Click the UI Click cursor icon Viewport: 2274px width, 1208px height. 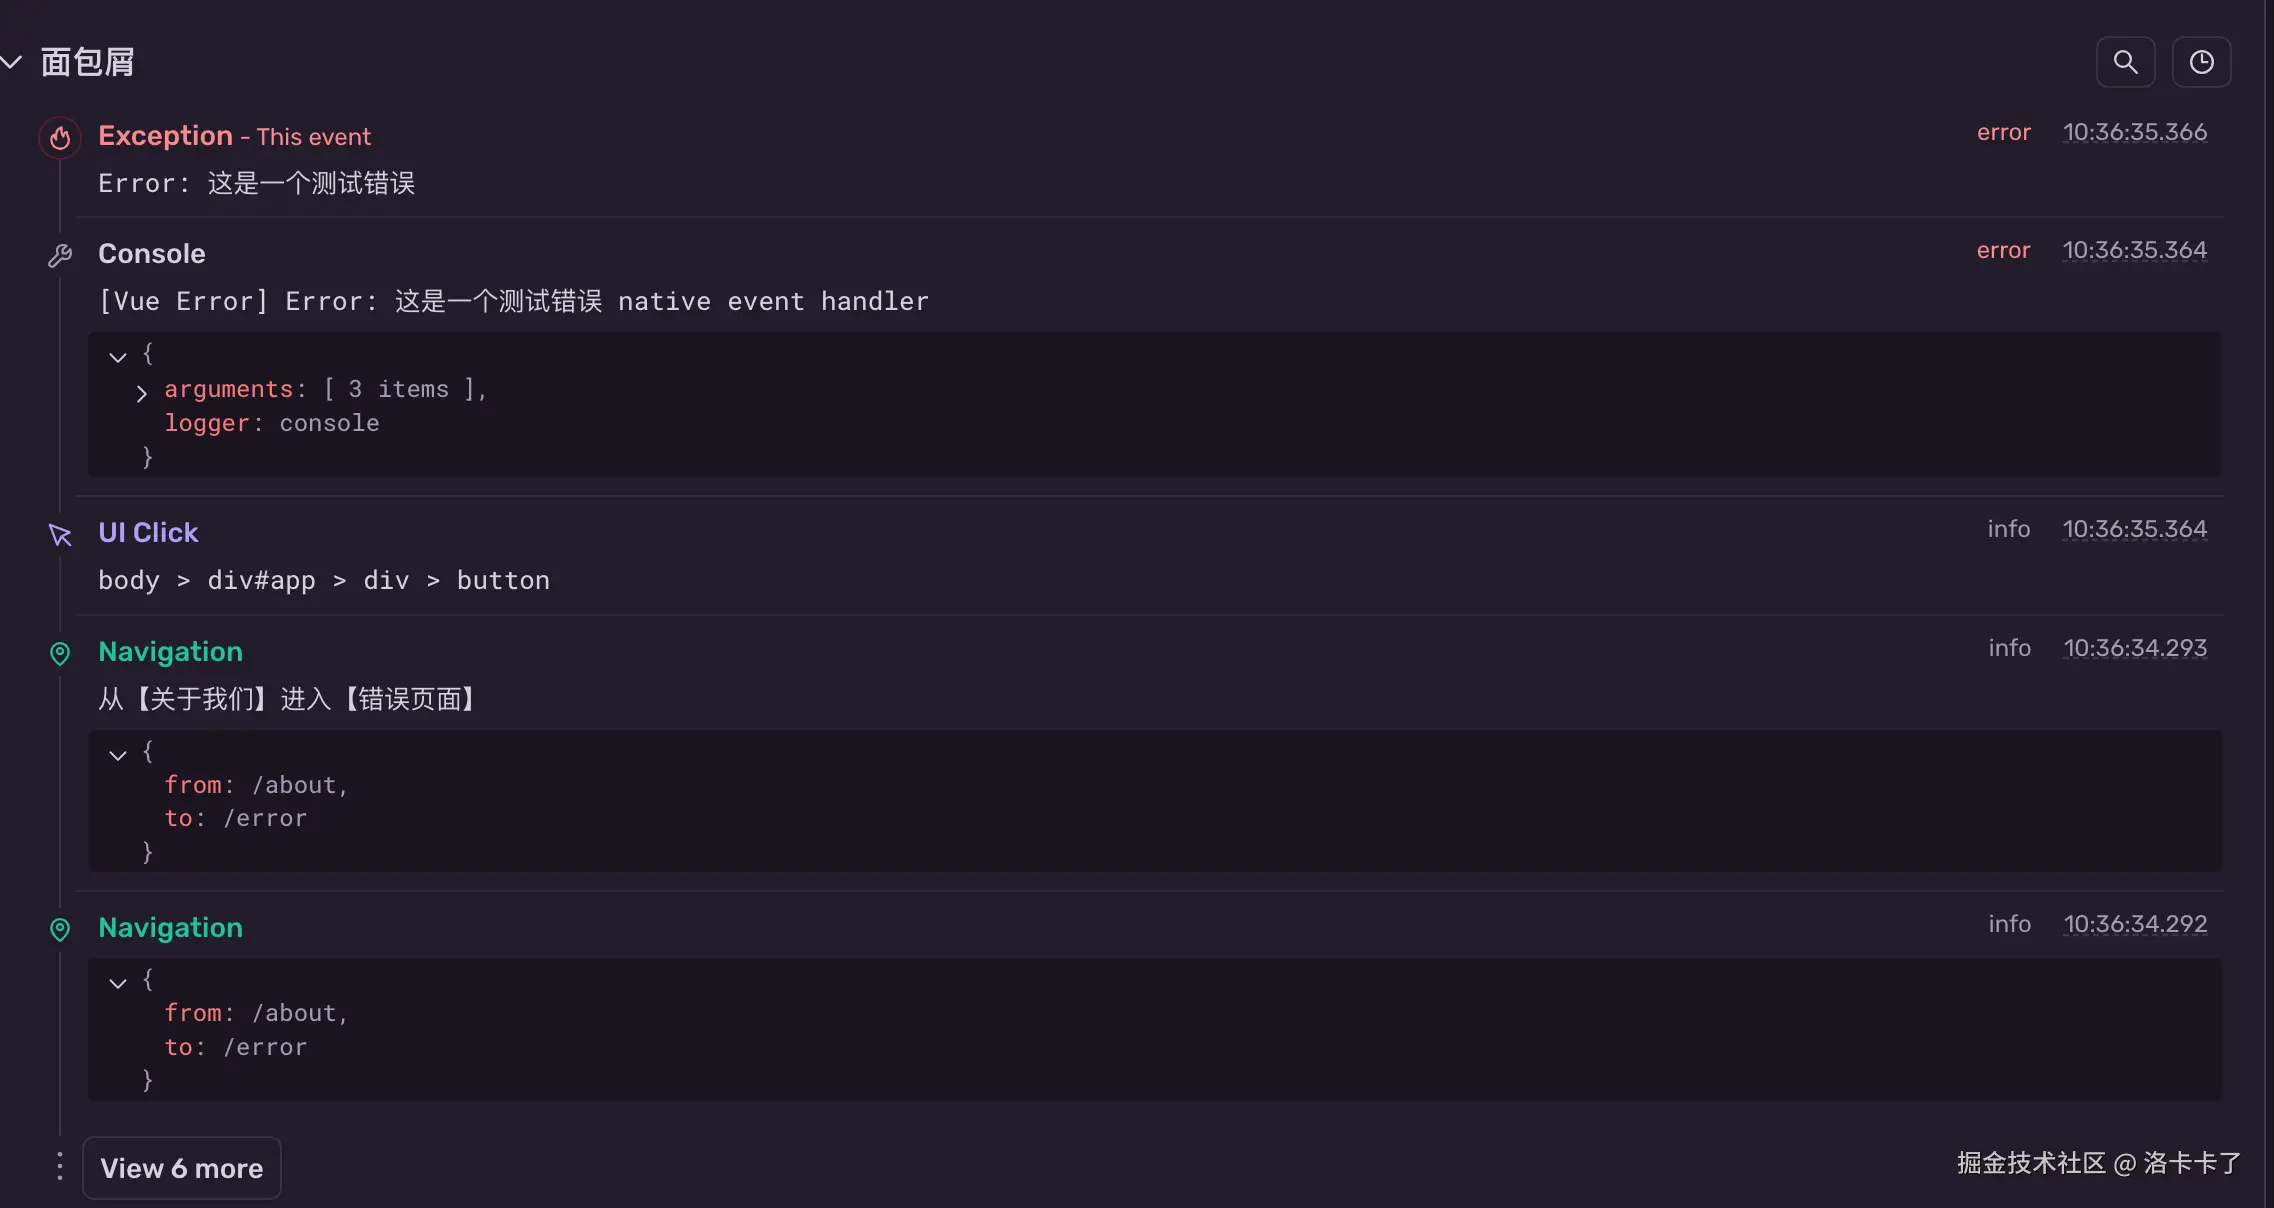60,535
